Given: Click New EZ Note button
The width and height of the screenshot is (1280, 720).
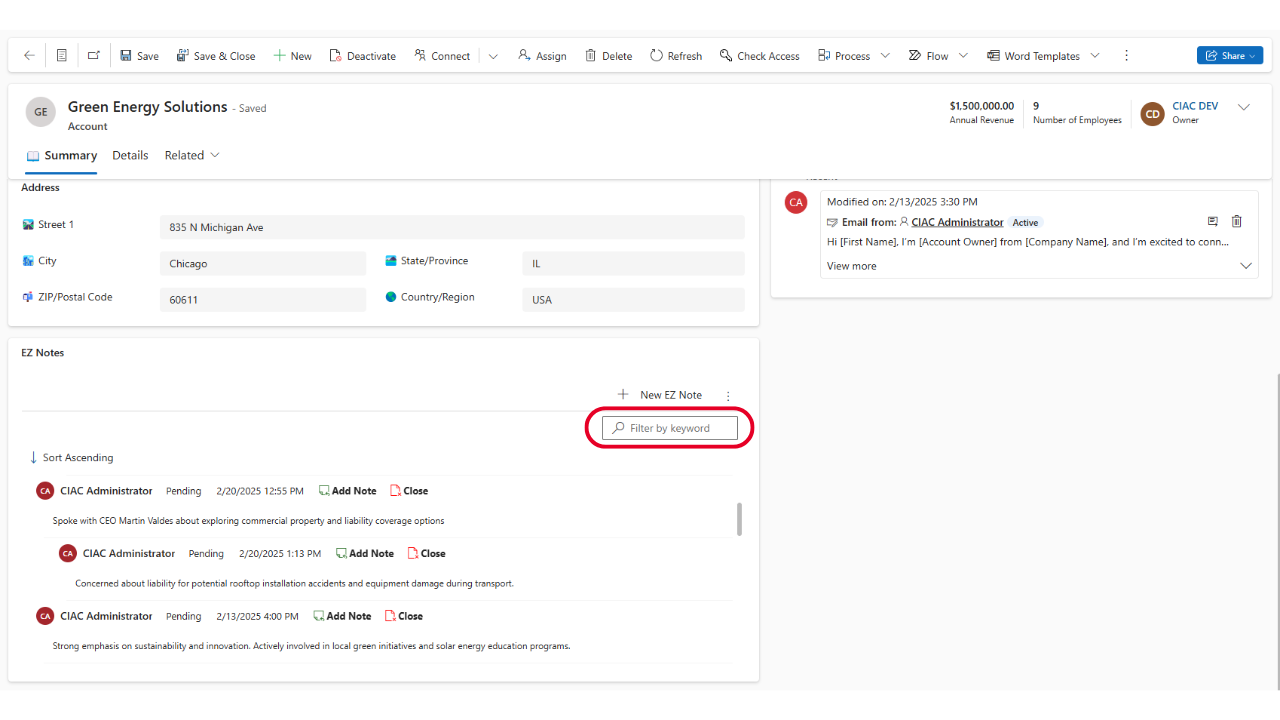Looking at the screenshot, I should (x=660, y=395).
